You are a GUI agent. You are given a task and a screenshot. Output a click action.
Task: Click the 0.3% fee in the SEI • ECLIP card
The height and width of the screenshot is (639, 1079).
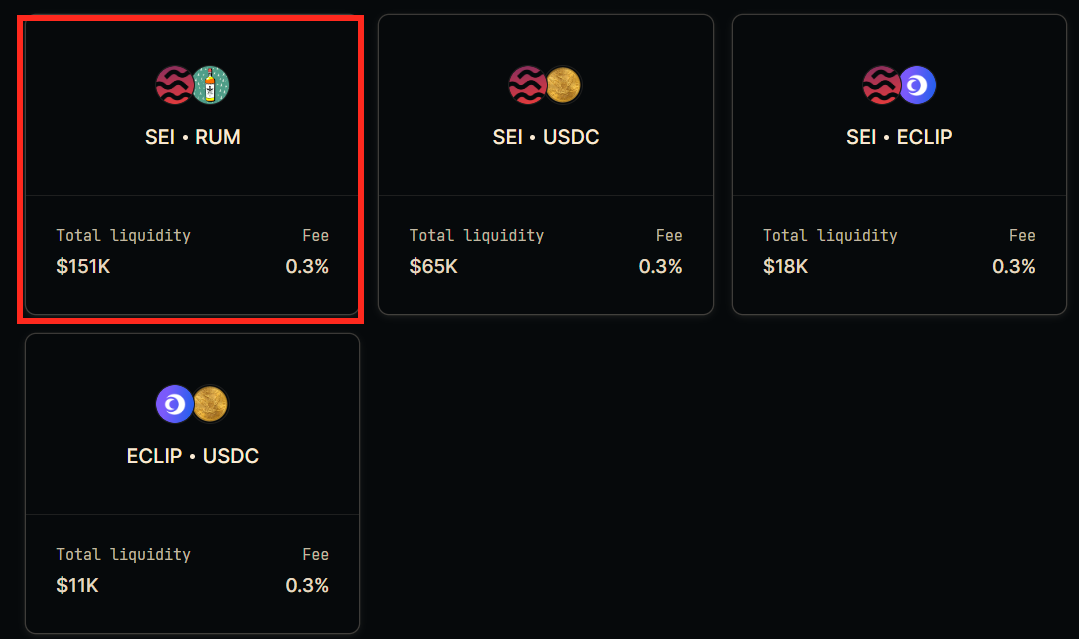[x=1014, y=266]
